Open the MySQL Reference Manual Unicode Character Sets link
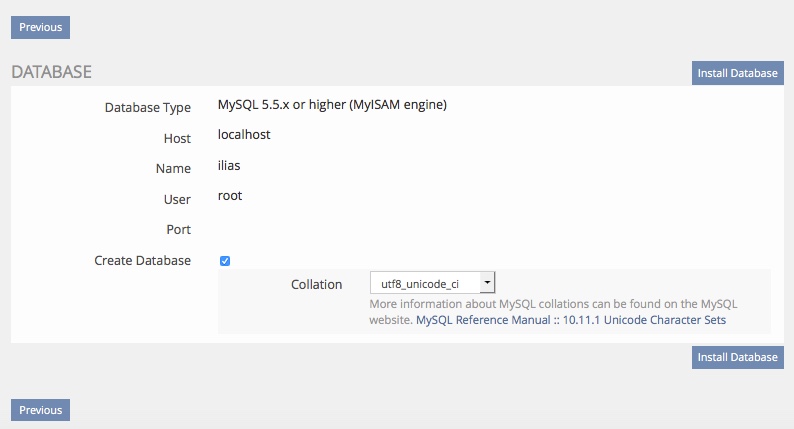Screen dimensions: 794x429 pyautogui.click(x=571, y=321)
